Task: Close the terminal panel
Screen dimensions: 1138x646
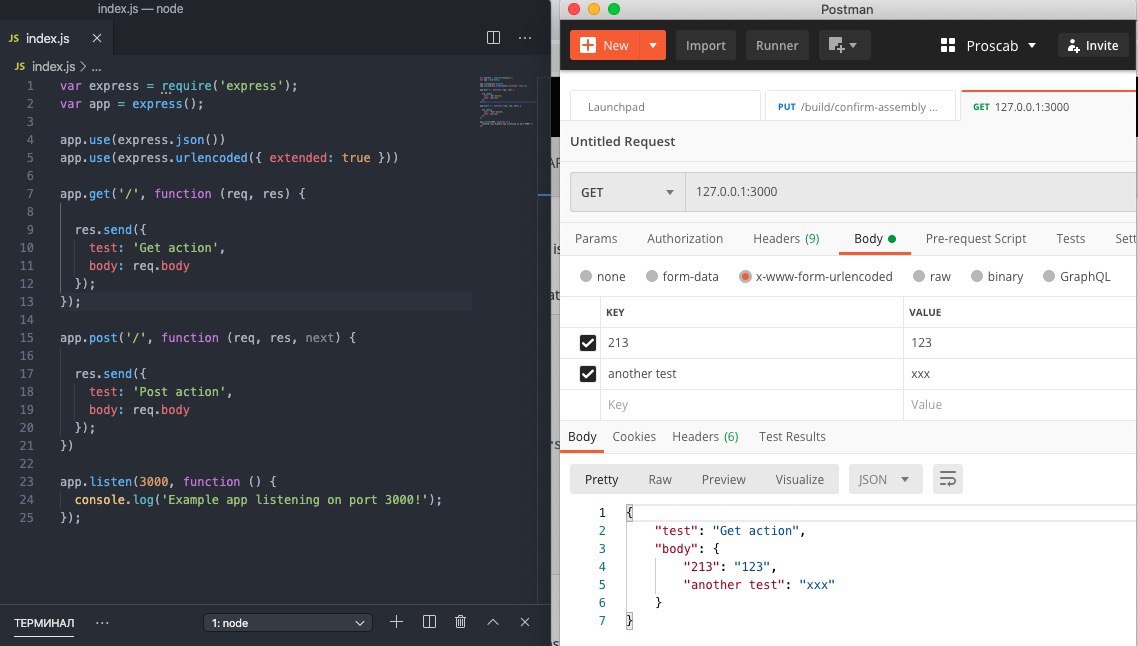Action: tap(525, 622)
